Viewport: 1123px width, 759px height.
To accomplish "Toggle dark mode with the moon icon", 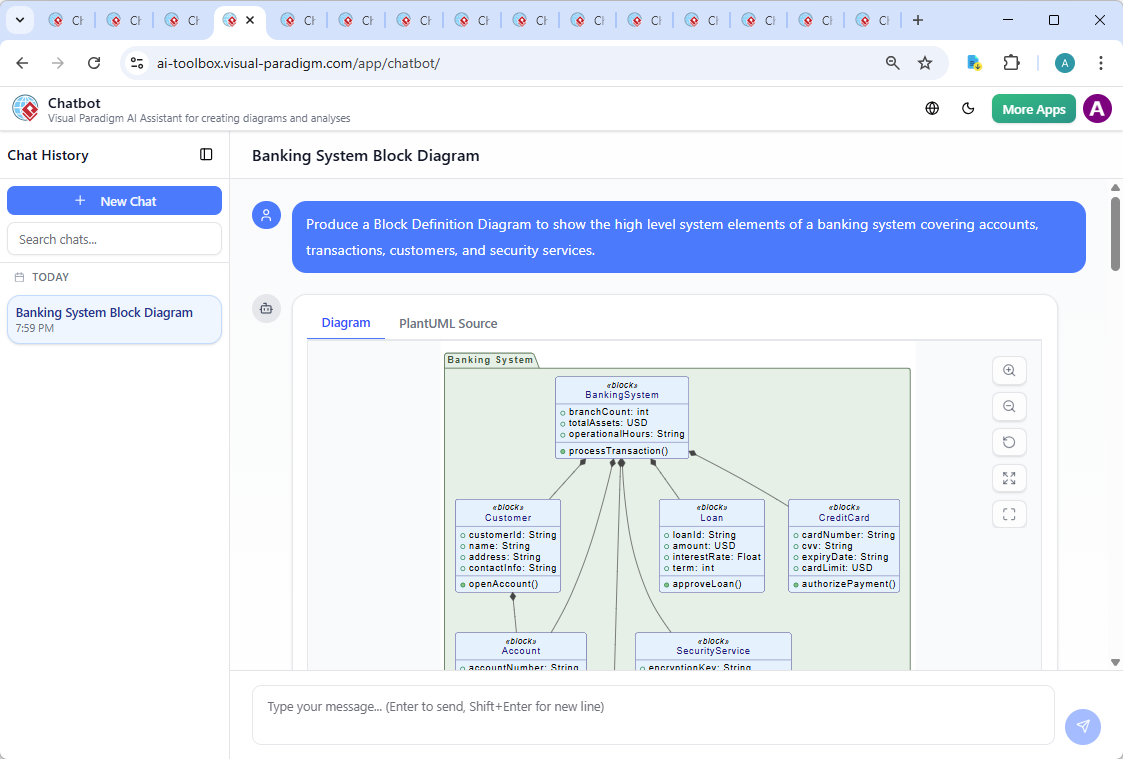I will (968, 108).
